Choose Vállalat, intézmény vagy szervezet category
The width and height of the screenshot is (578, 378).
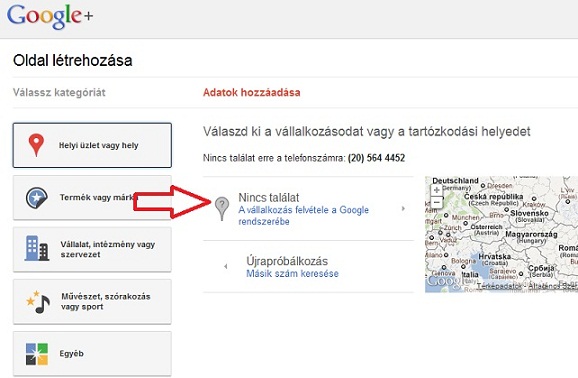tap(92, 250)
